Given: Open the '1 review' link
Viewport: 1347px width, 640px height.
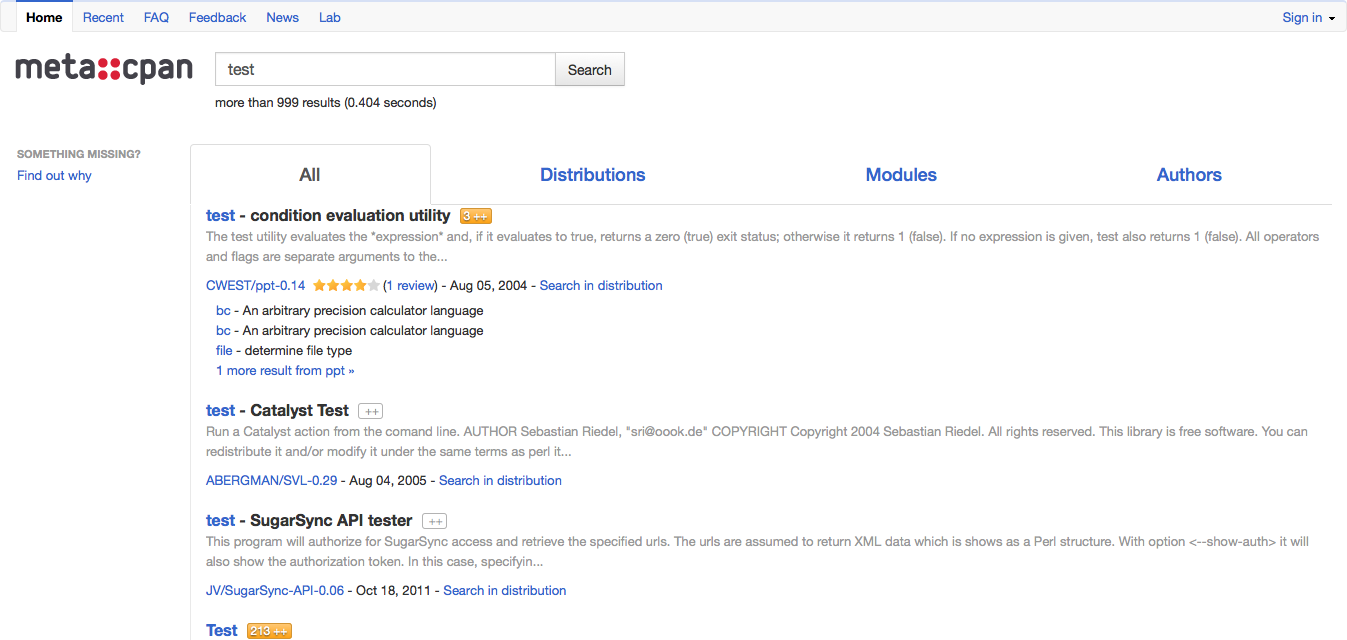Looking at the screenshot, I should tap(410, 286).
